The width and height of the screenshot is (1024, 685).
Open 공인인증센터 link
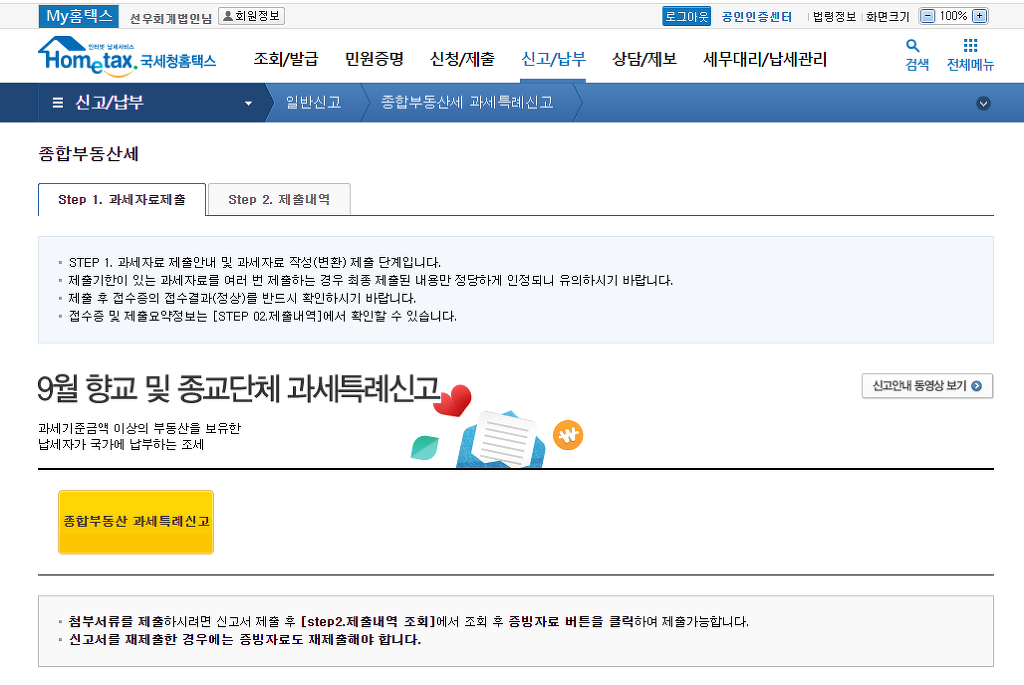(757, 16)
